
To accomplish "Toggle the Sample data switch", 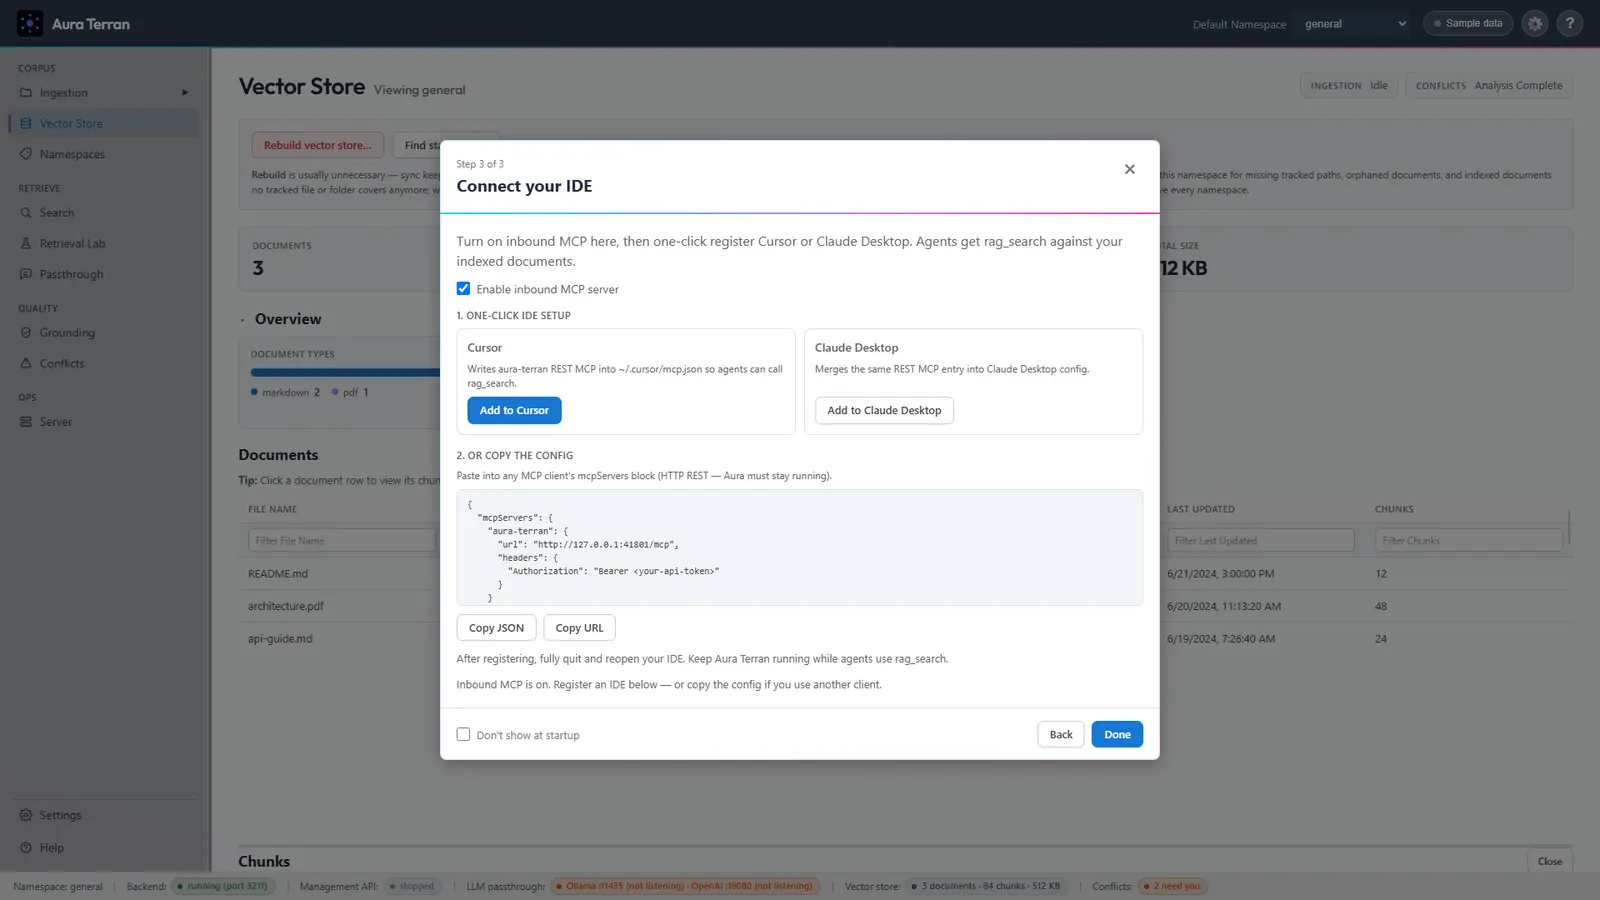I will coord(1468,23).
